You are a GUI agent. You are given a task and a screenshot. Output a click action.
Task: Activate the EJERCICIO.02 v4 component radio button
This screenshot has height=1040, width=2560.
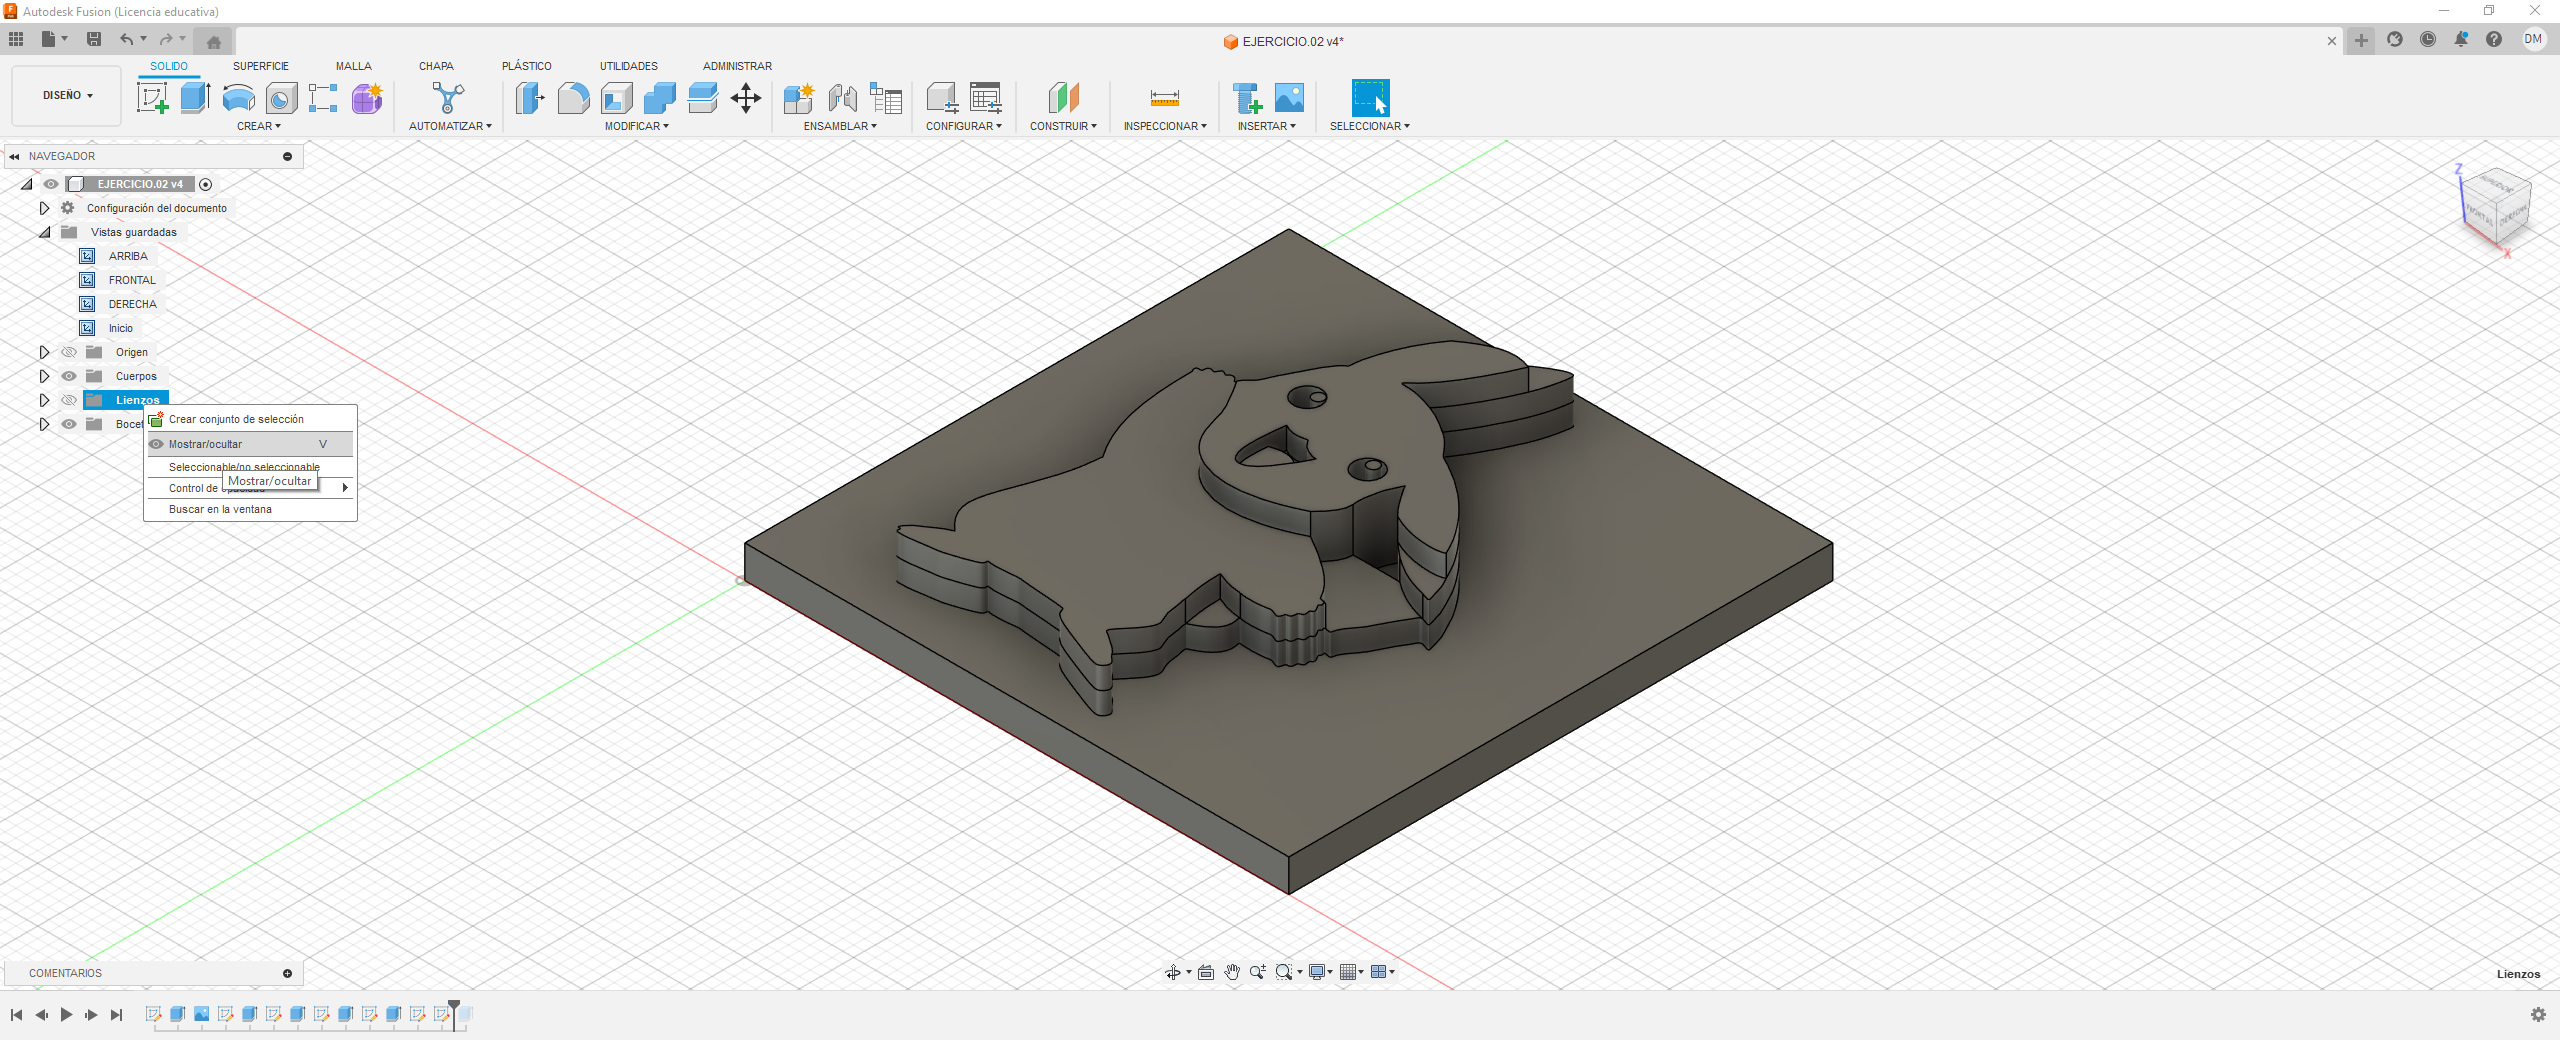pyautogui.click(x=206, y=184)
